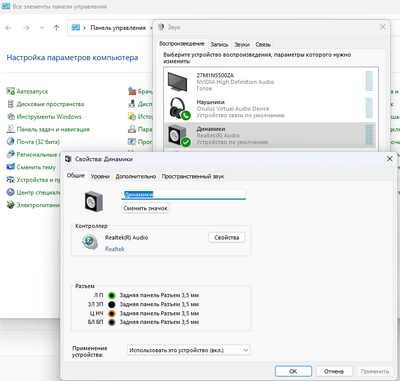Click the Панель задач и навигация icon

(x=11, y=129)
